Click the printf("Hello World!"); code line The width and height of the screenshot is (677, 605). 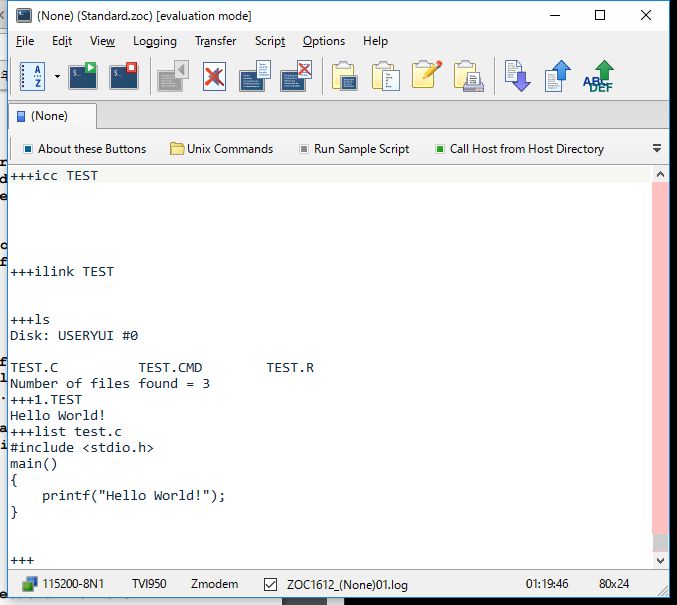click(133, 496)
